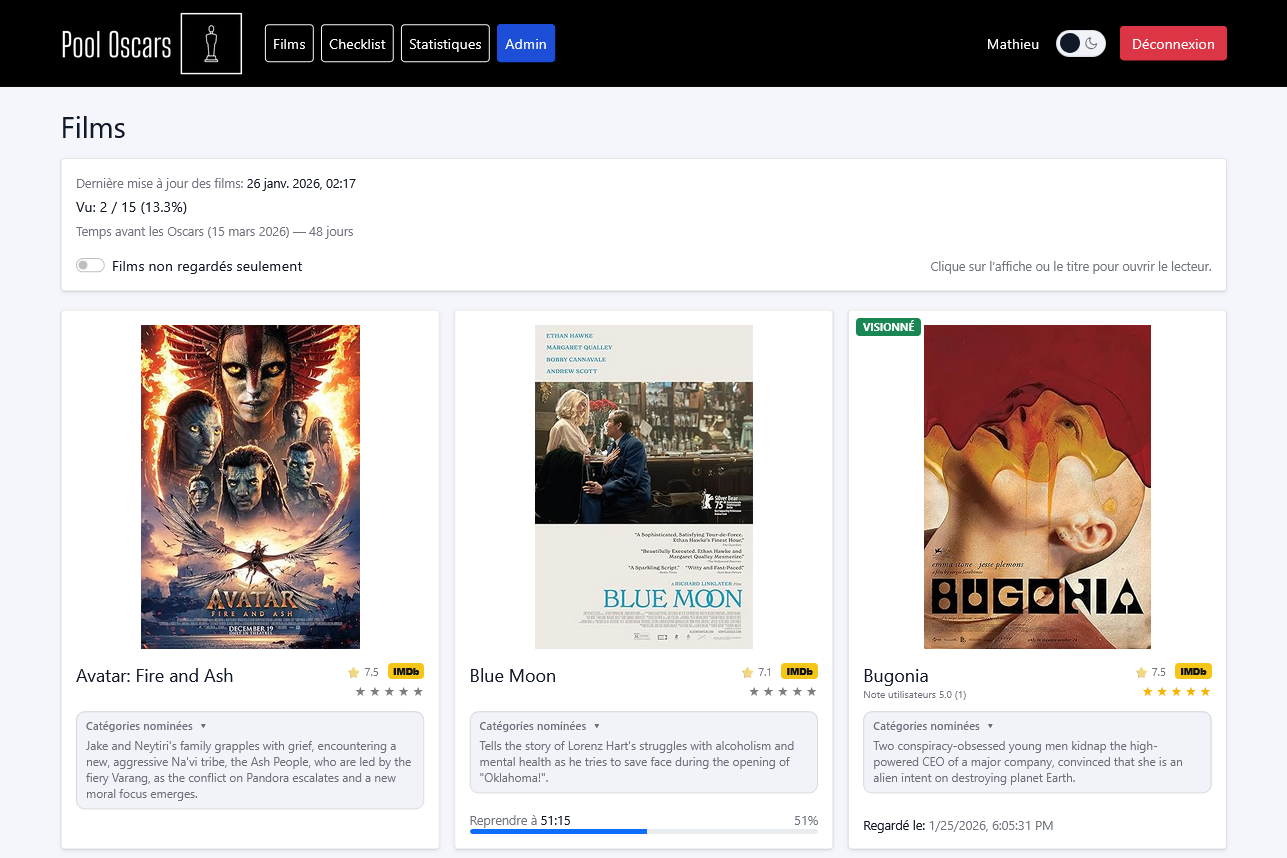Image resolution: width=1287 pixels, height=858 pixels.
Task: Click the Déconnexion button
Action: (1173, 44)
